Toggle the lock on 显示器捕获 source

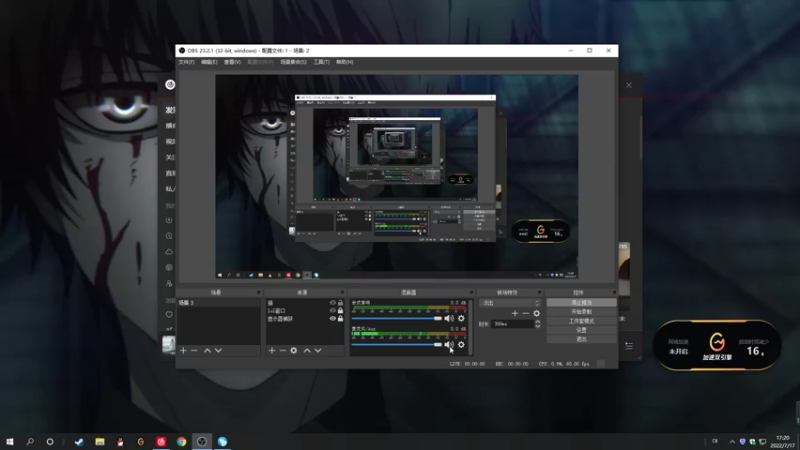tap(340, 319)
